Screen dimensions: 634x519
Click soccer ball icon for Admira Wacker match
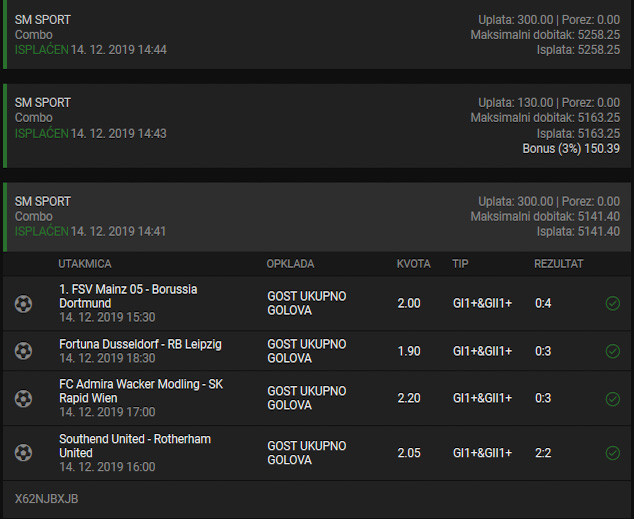pyautogui.click(x=23, y=399)
